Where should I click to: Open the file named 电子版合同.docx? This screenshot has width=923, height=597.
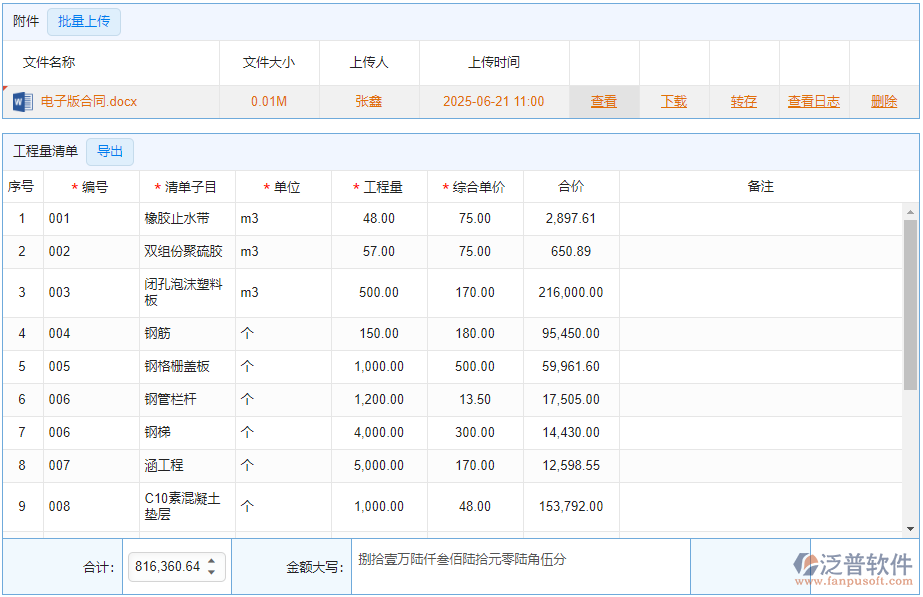[90, 101]
